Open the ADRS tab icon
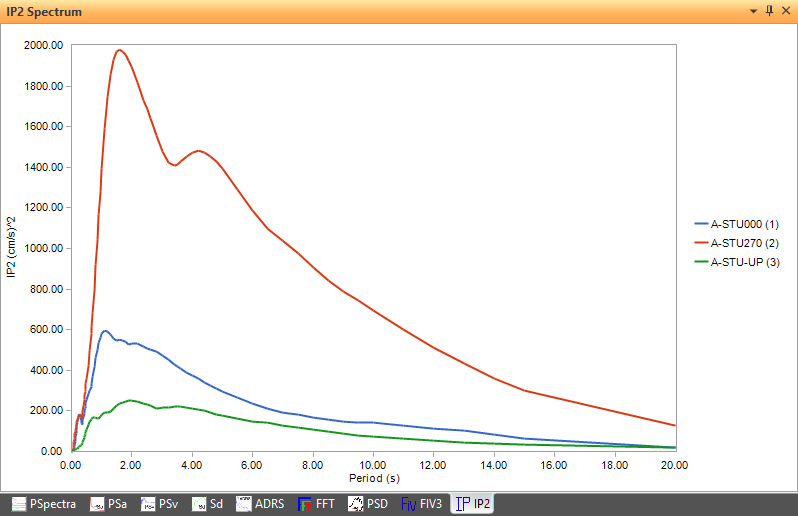The width and height of the screenshot is (798, 516). point(244,504)
